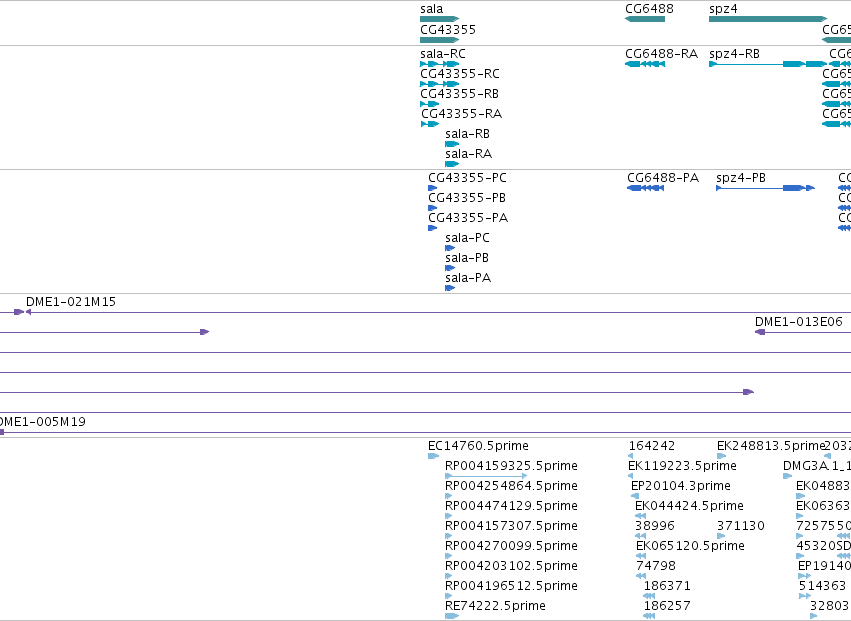The height and width of the screenshot is (621, 851).
Task: Select the EC14760.5prime EST label
Action: [x=478, y=446]
